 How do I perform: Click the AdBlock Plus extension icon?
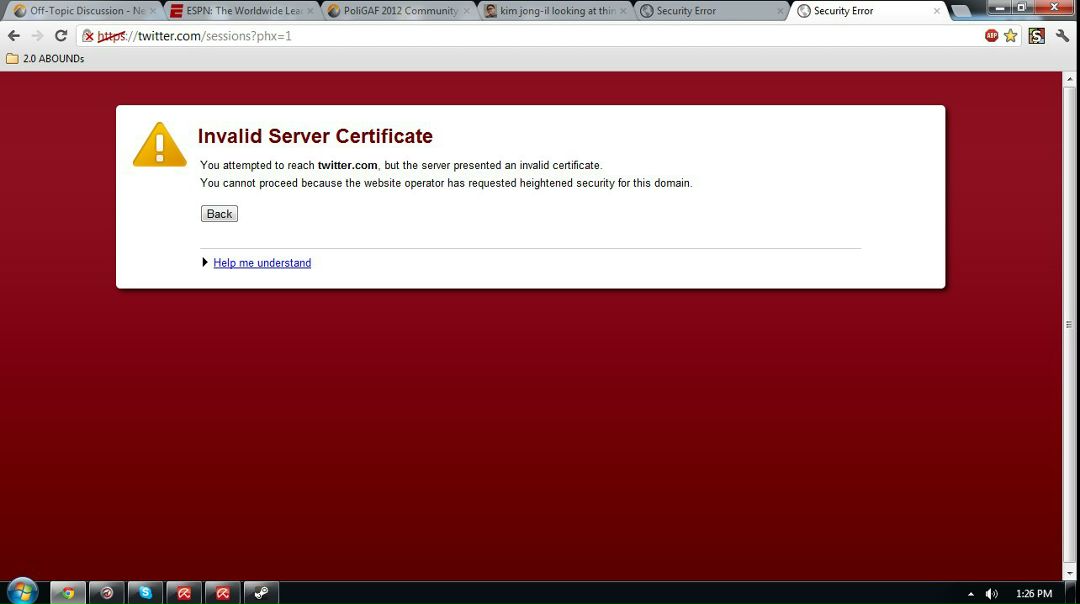point(991,36)
